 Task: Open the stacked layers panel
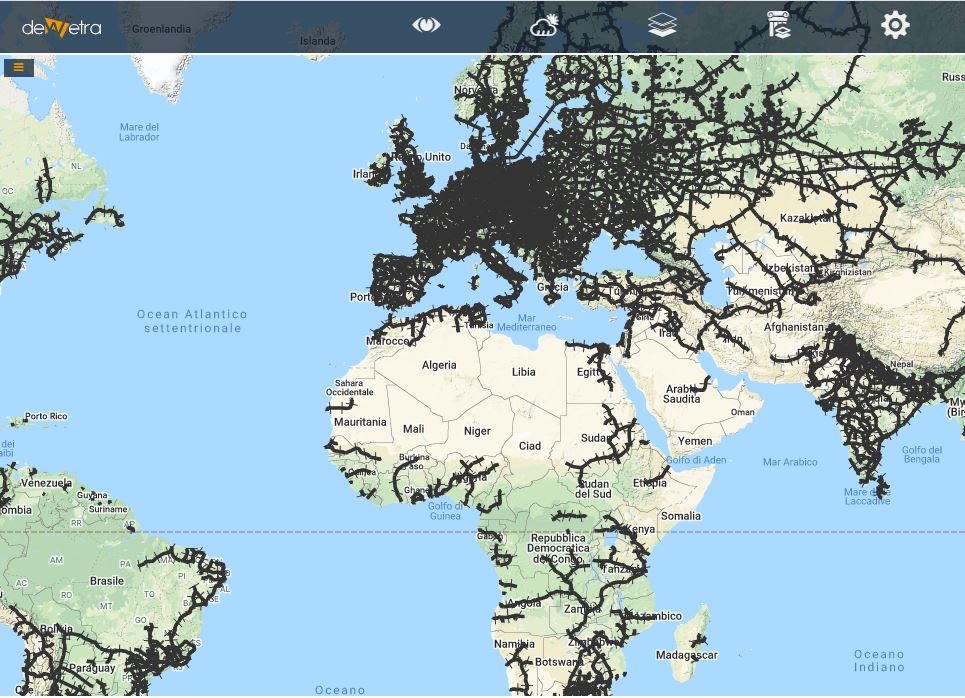point(662,25)
